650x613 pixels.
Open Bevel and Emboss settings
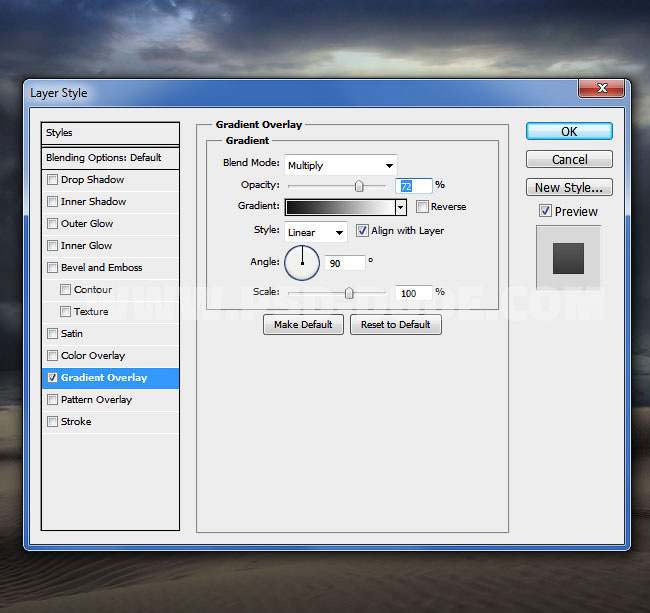coord(101,268)
